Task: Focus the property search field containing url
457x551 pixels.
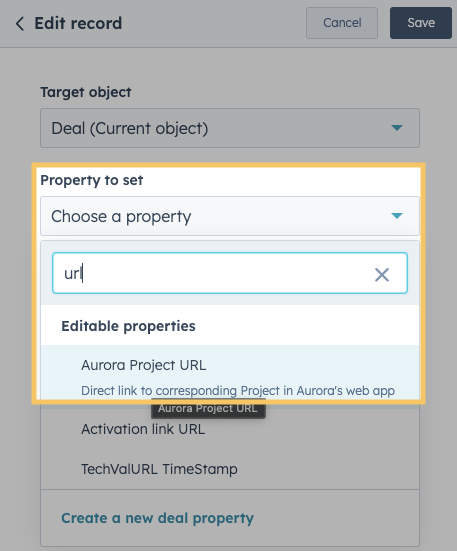Action: [x=230, y=273]
